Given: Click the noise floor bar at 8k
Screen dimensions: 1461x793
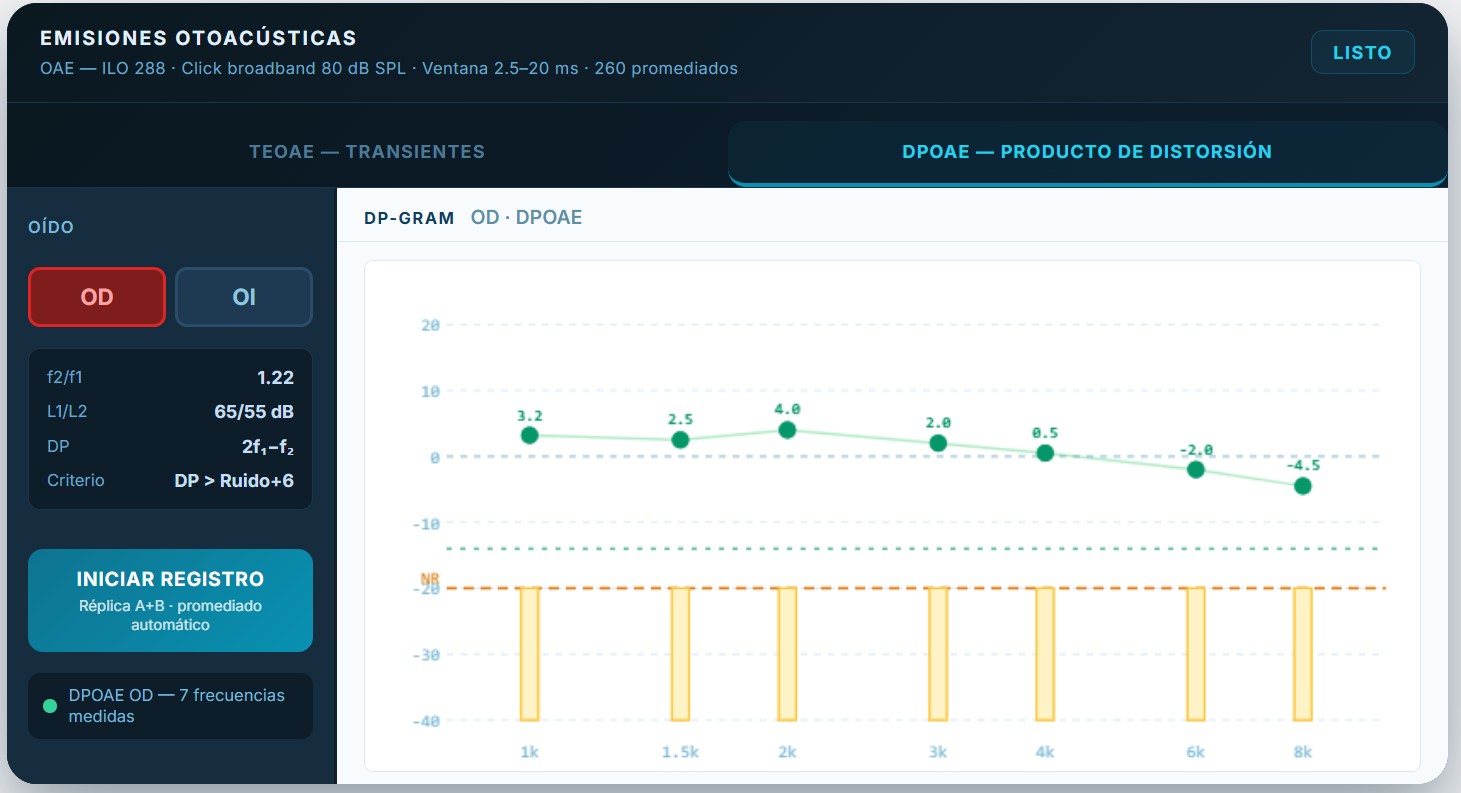Looking at the screenshot, I should tap(1303, 654).
